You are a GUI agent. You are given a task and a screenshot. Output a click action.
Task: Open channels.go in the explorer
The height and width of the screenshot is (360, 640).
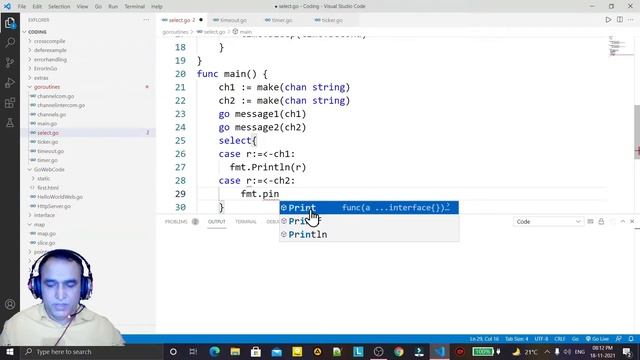(51, 115)
